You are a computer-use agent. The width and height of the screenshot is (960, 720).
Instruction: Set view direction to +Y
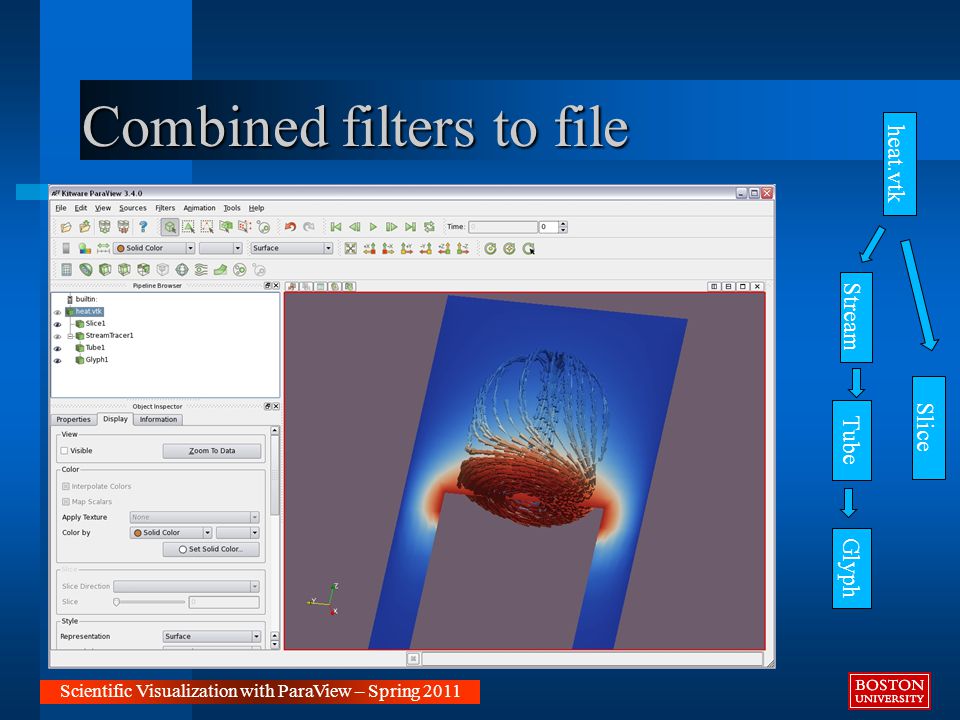(407, 249)
